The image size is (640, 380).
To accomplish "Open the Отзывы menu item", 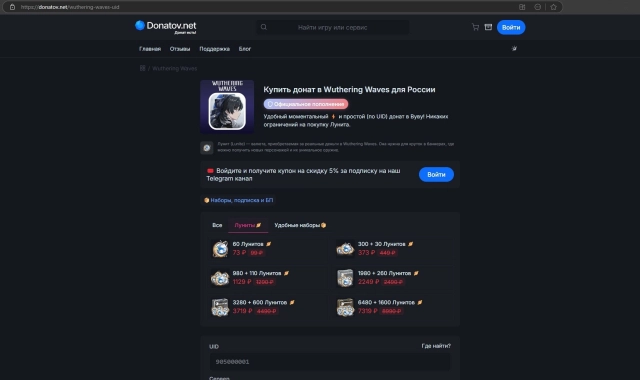I will (x=180, y=49).
